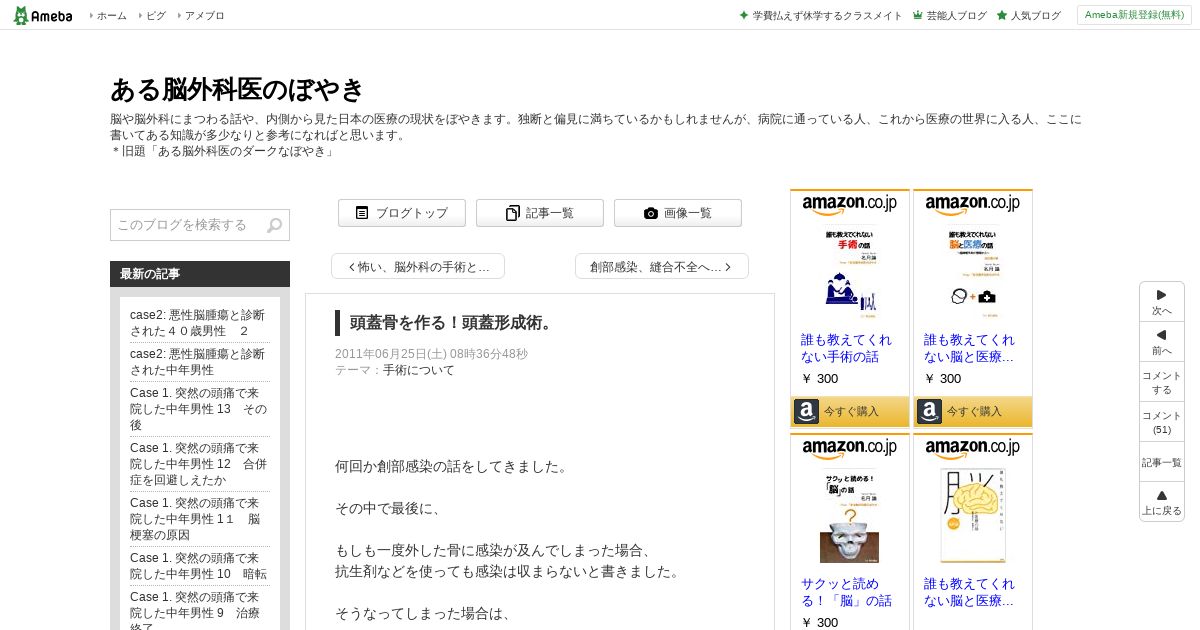Click the サクッと読める！脳の話 skull book cover
Image resolution: width=1200 pixels, height=630 pixels.
850,516
